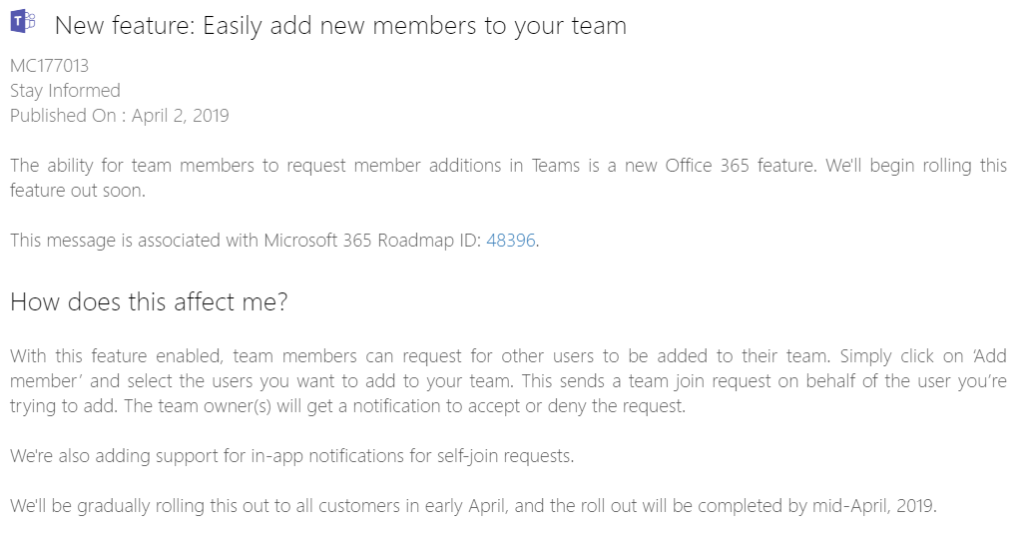Click 'feature out soon.' line of text
This screenshot has width=1024, height=536.
78,191
